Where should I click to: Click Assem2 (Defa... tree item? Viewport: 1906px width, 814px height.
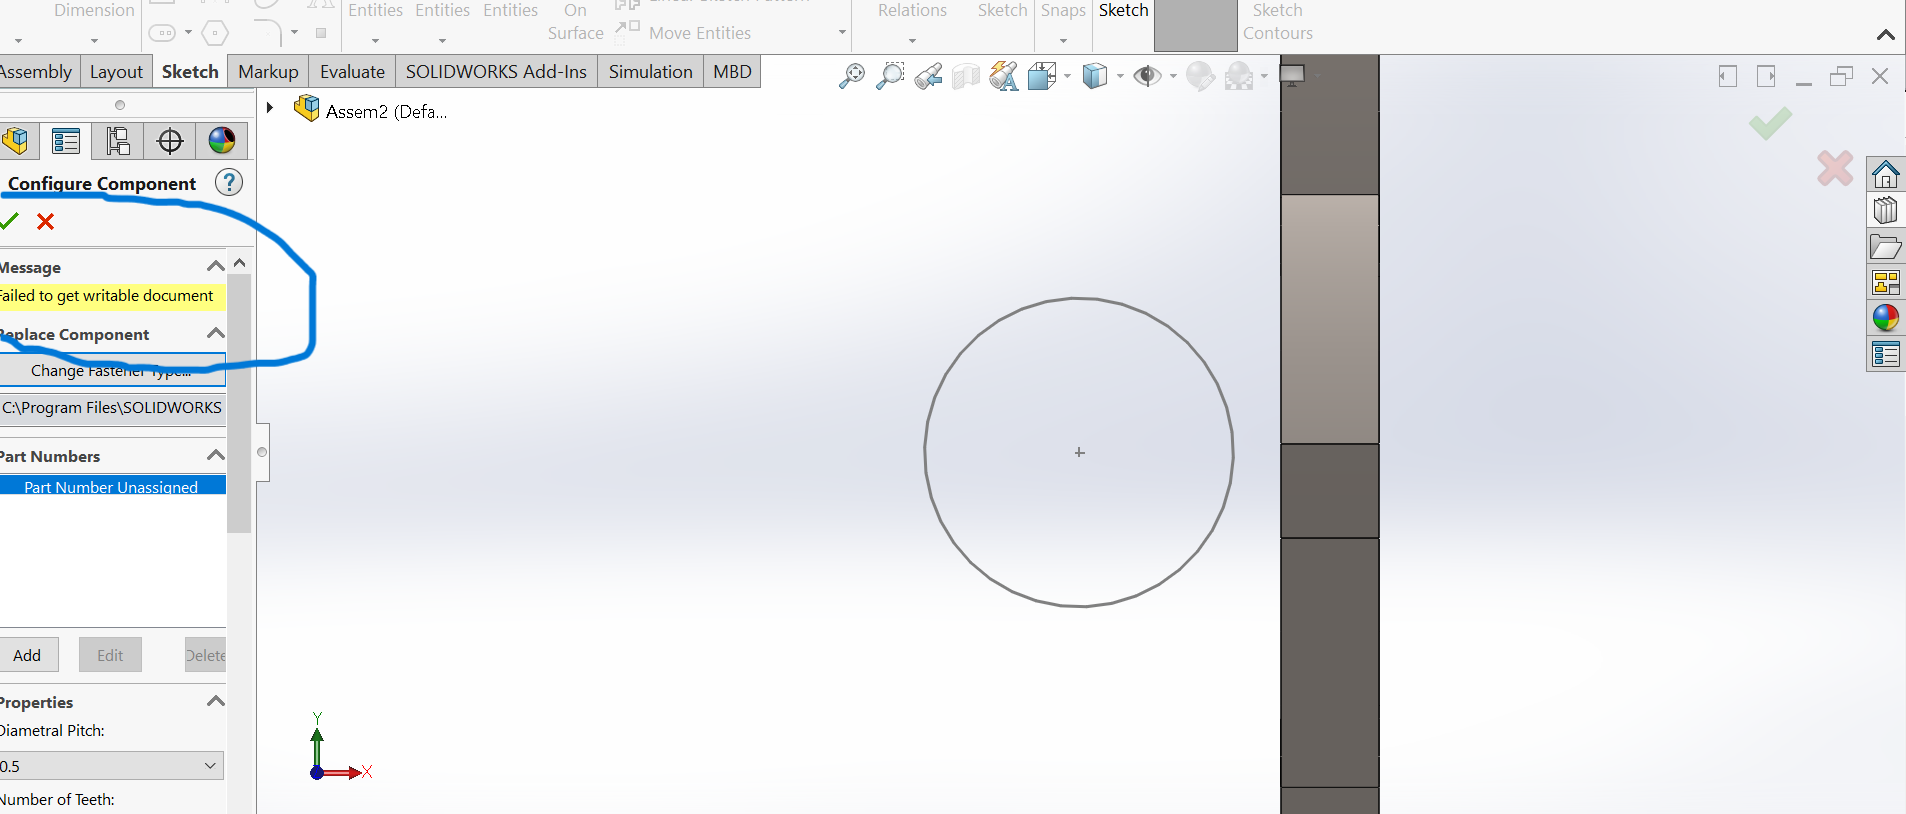[386, 111]
